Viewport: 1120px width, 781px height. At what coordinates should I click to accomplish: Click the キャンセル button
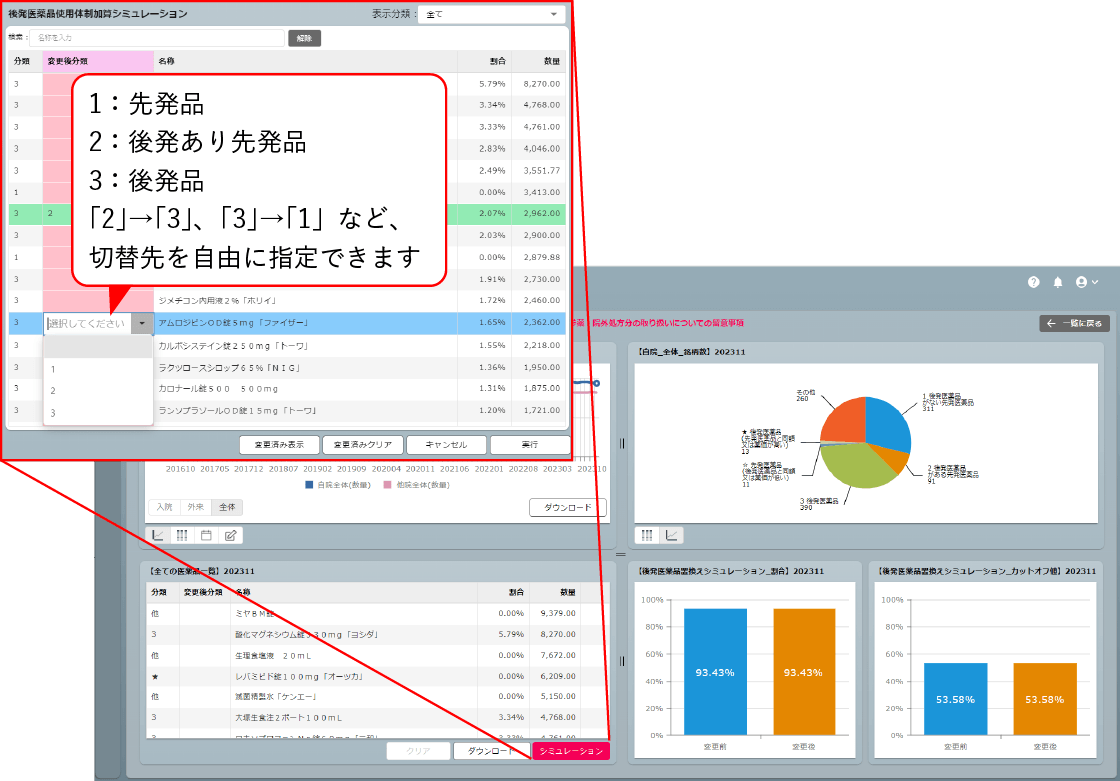click(446, 444)
